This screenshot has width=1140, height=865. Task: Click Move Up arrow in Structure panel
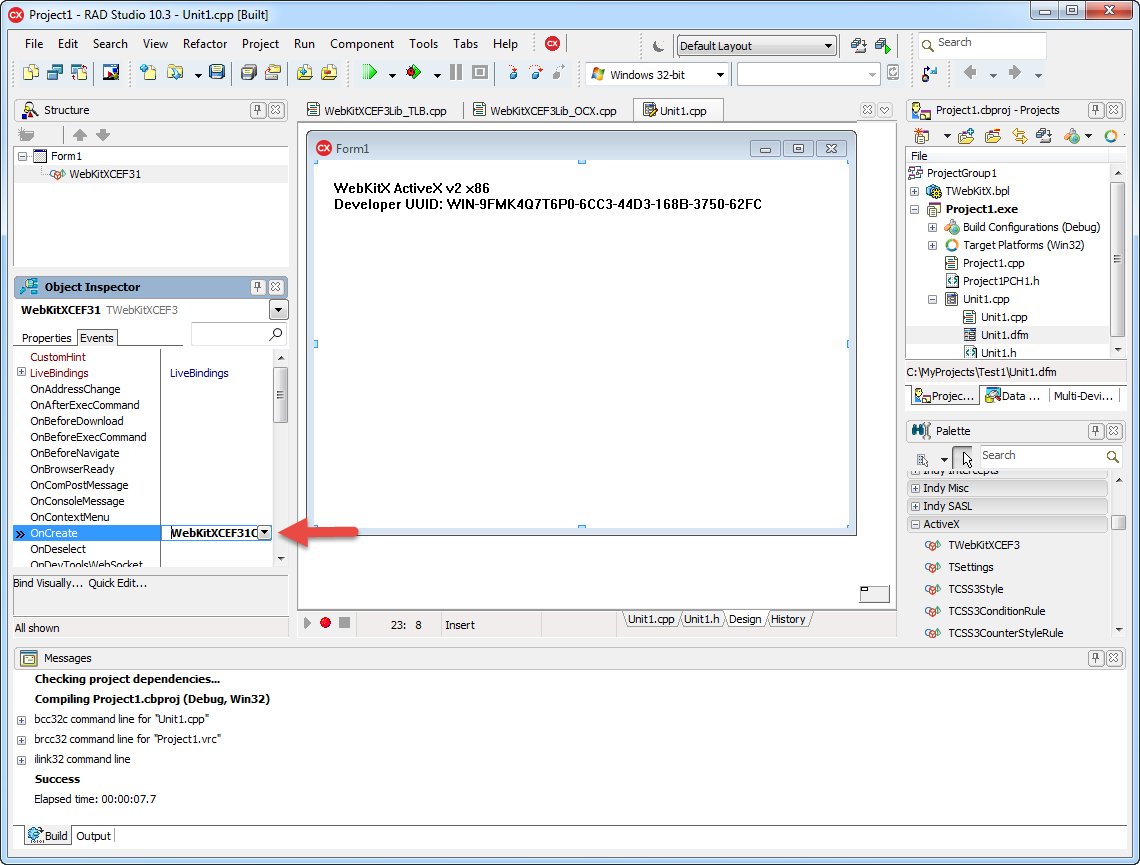click(80, 134)
